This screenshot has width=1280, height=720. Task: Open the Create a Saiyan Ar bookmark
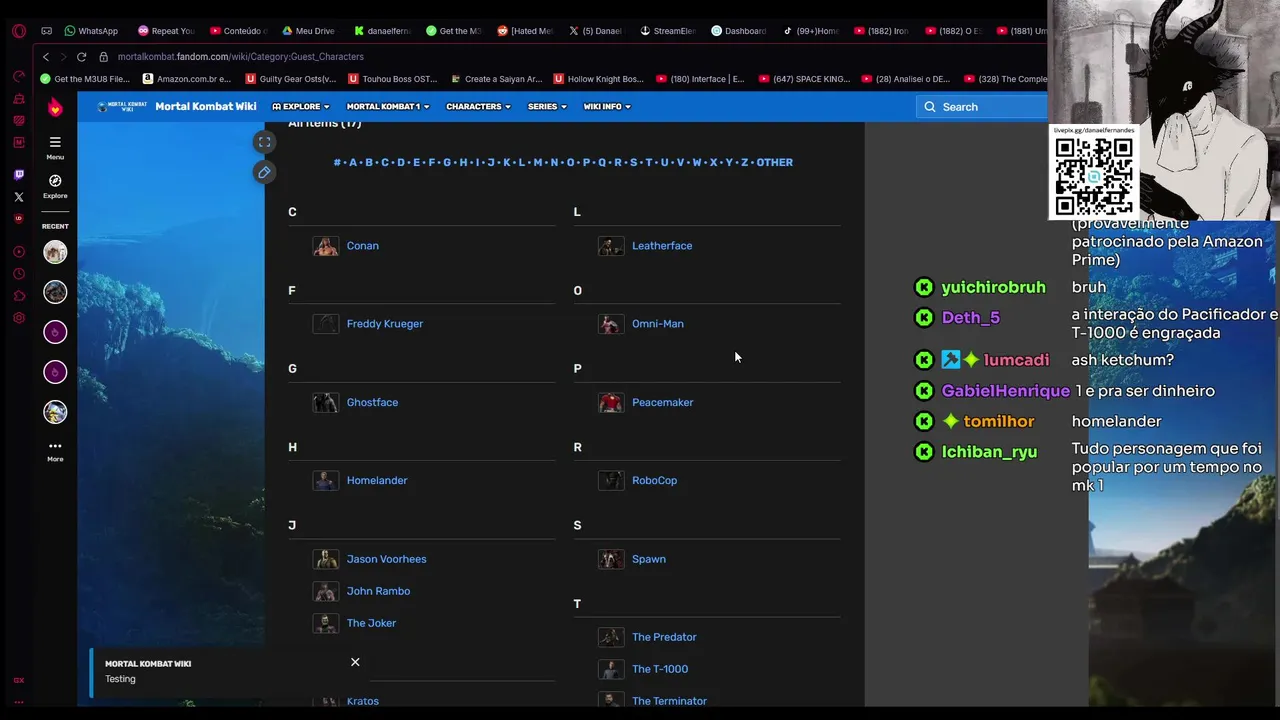click(496, 79)
